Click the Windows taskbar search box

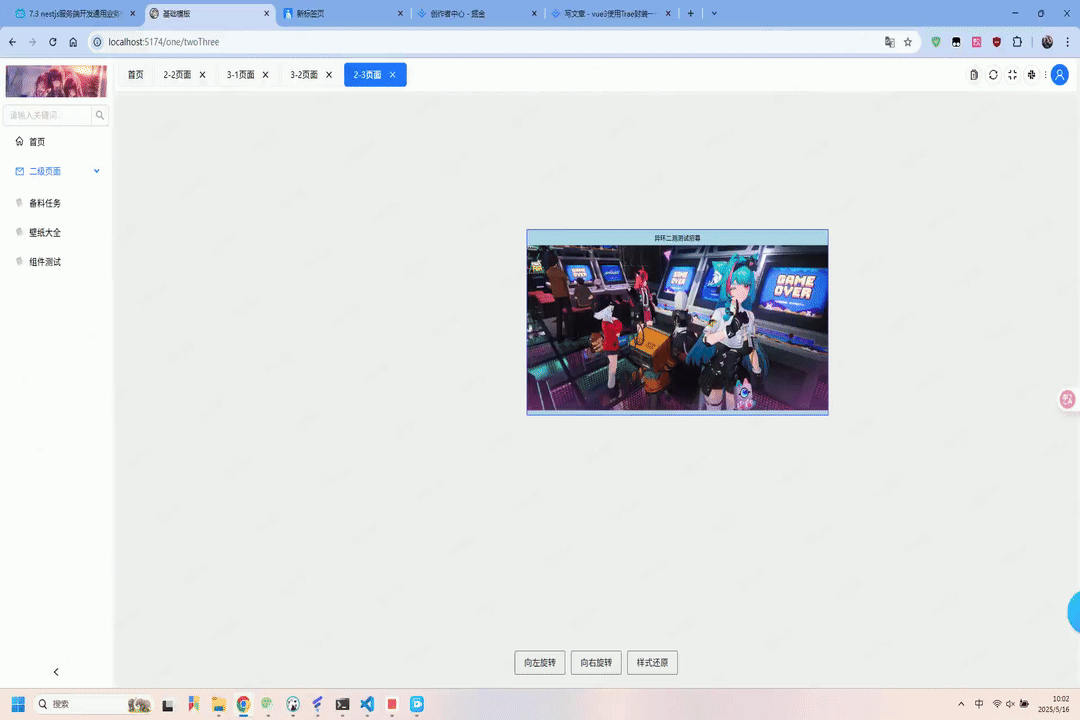tap(93, 704)
